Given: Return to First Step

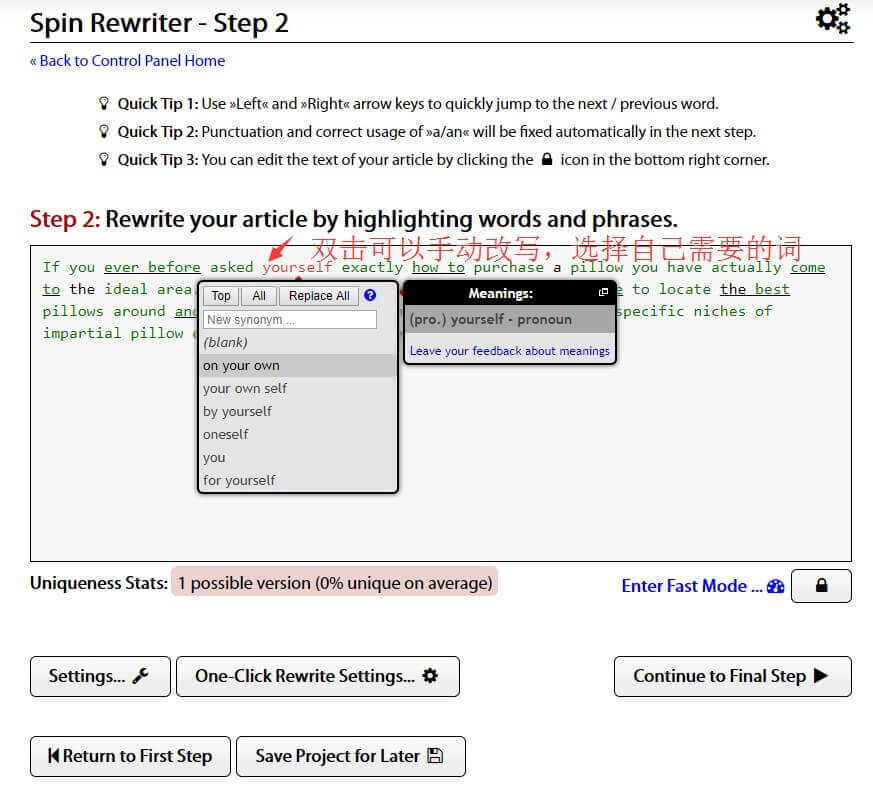Looking at the screenshot, I should (130, 756).
